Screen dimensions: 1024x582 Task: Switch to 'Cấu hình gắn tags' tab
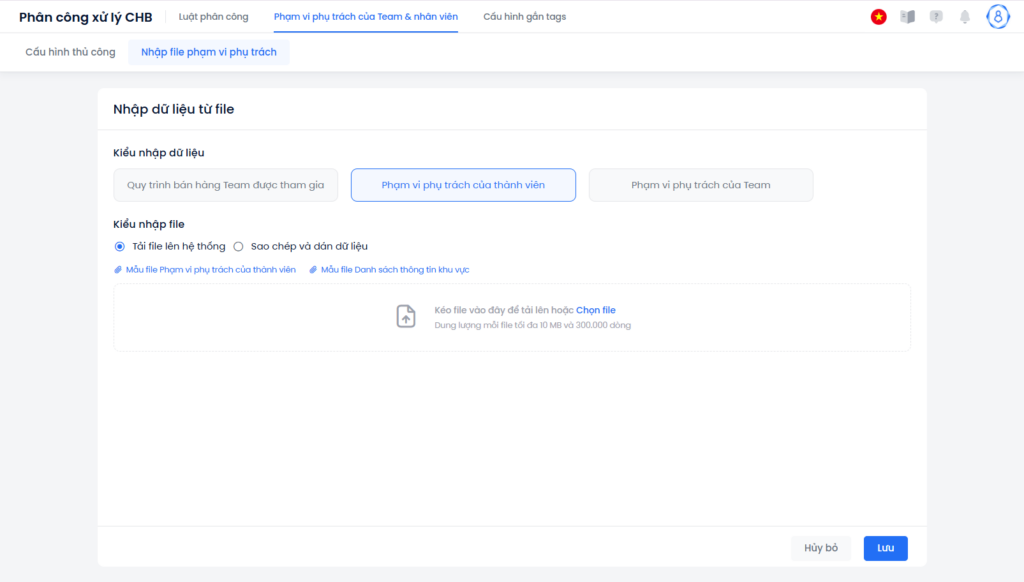[x=524, y=17]
